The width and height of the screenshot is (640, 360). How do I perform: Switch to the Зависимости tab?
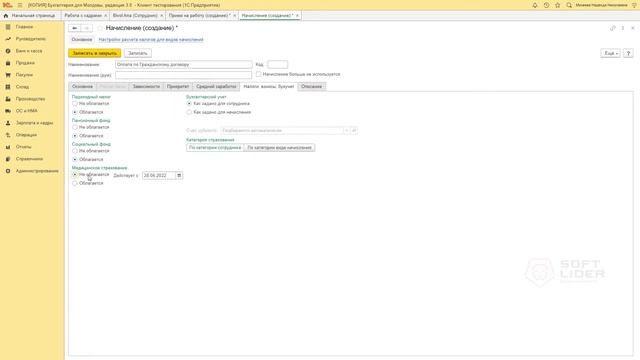[x=146, y=87]
